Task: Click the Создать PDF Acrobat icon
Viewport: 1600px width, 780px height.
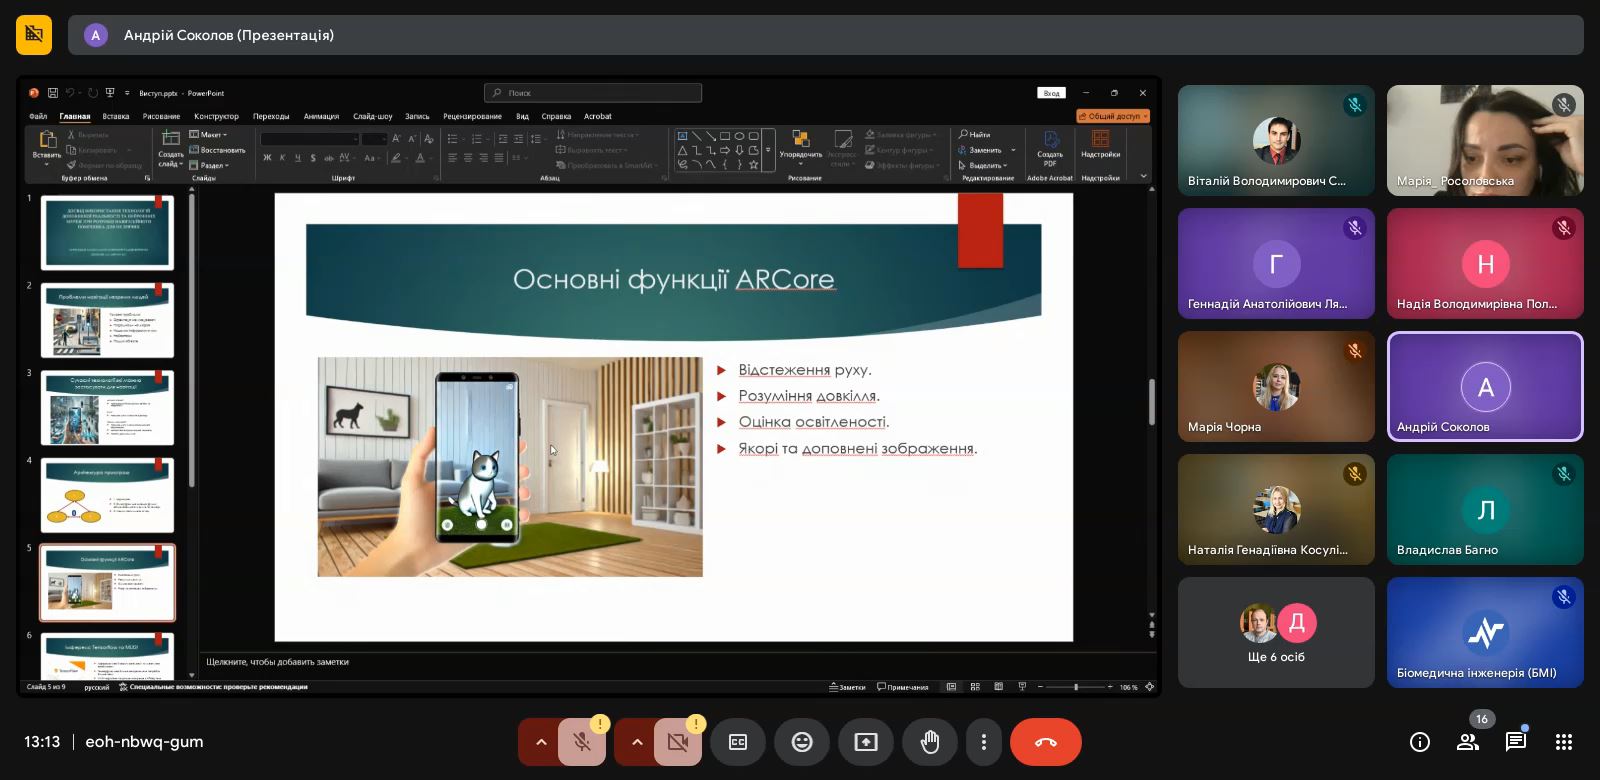Action: point(1050,140)
